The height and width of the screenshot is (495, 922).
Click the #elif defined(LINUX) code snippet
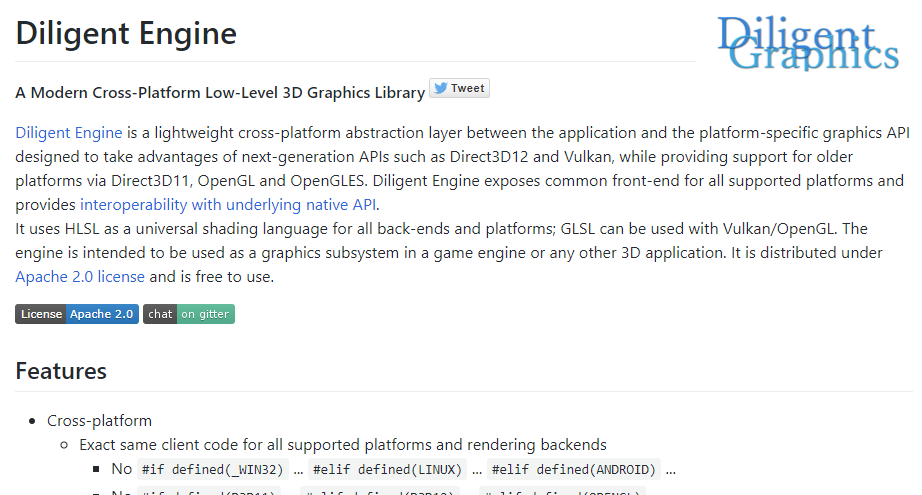[387, 470]
